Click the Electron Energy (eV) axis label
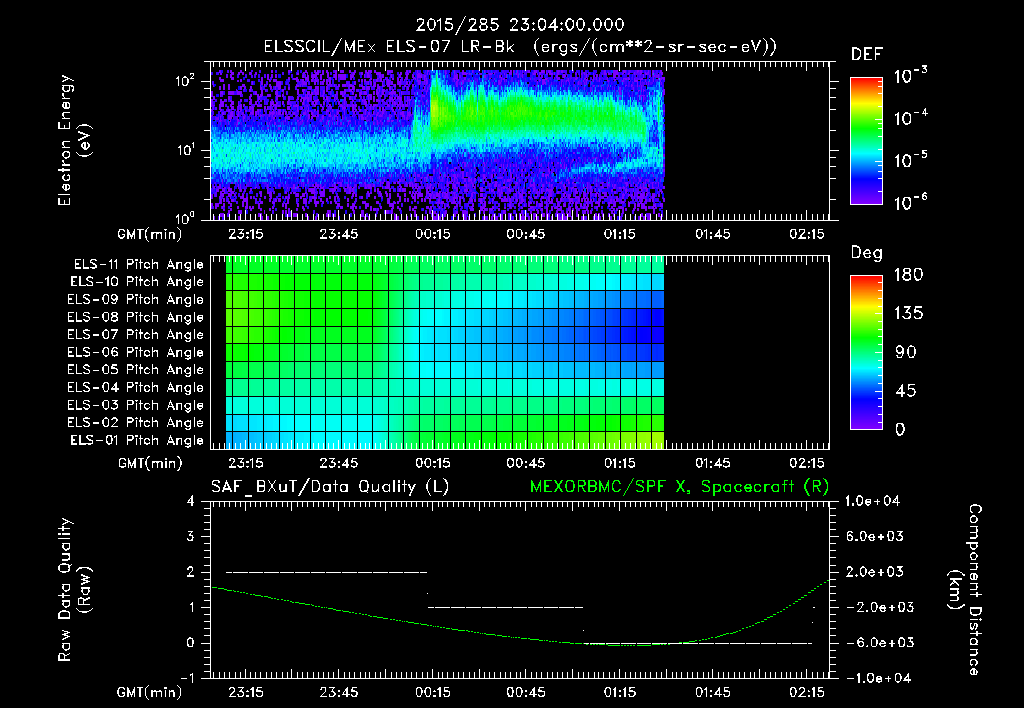The width and height of the screenshot is (1024, 708). coord(74,140)
